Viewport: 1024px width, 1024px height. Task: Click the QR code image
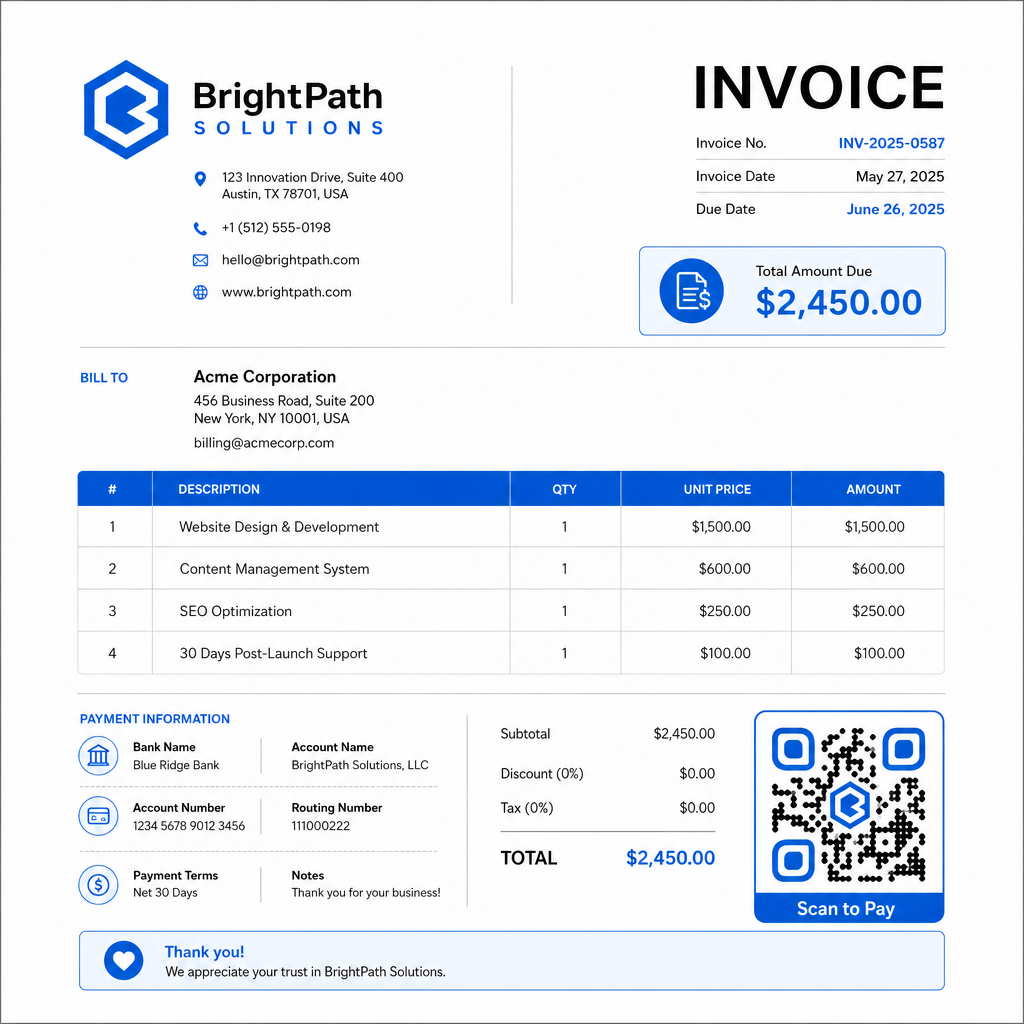[849, 804]
